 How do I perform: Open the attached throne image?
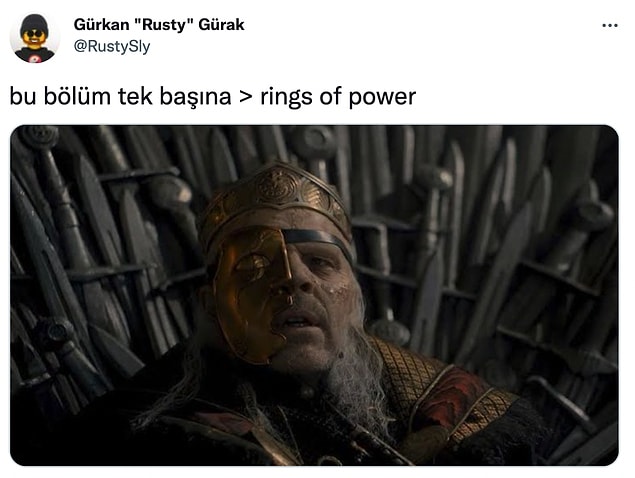pyautogui.click(x=314, y=295)
